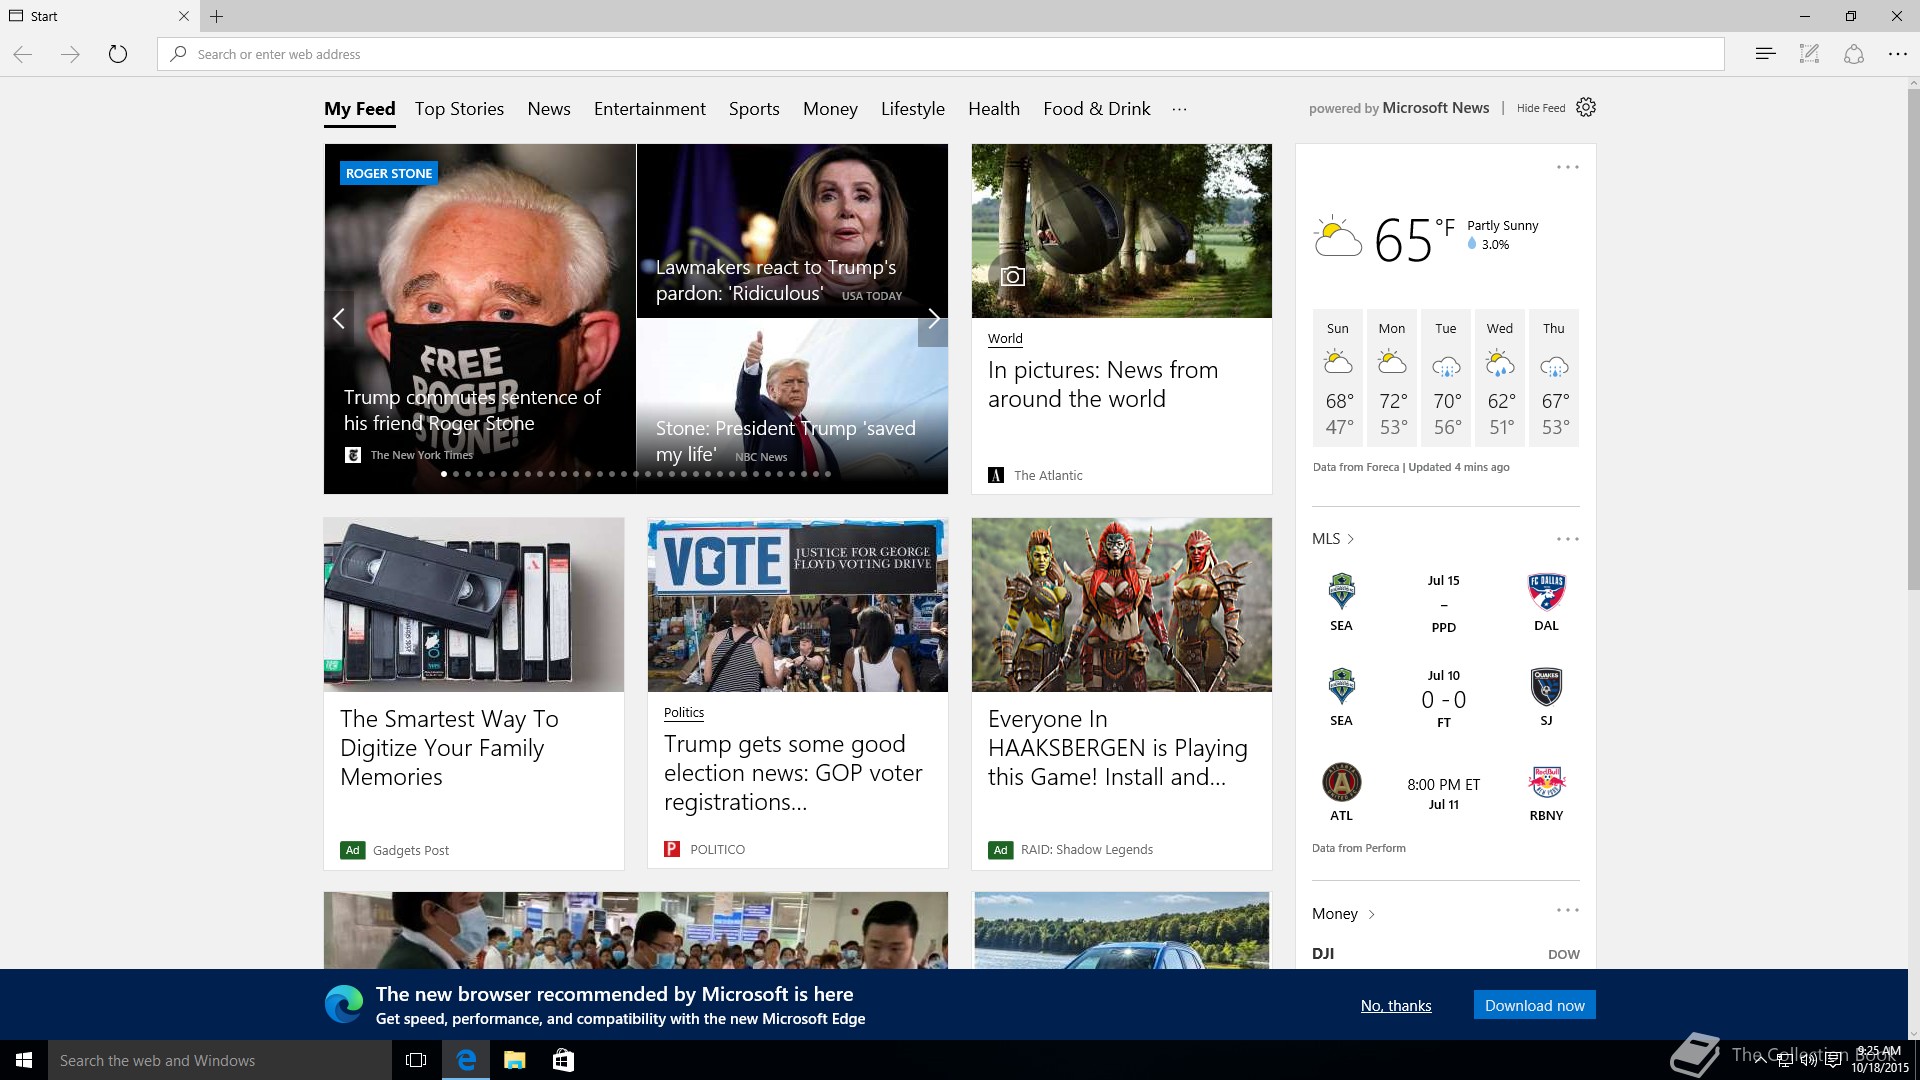1920x1080 pixels.
Task: Open the browser More actions ellipsis
Action: pyautogui.click(x=1897, y=54)
